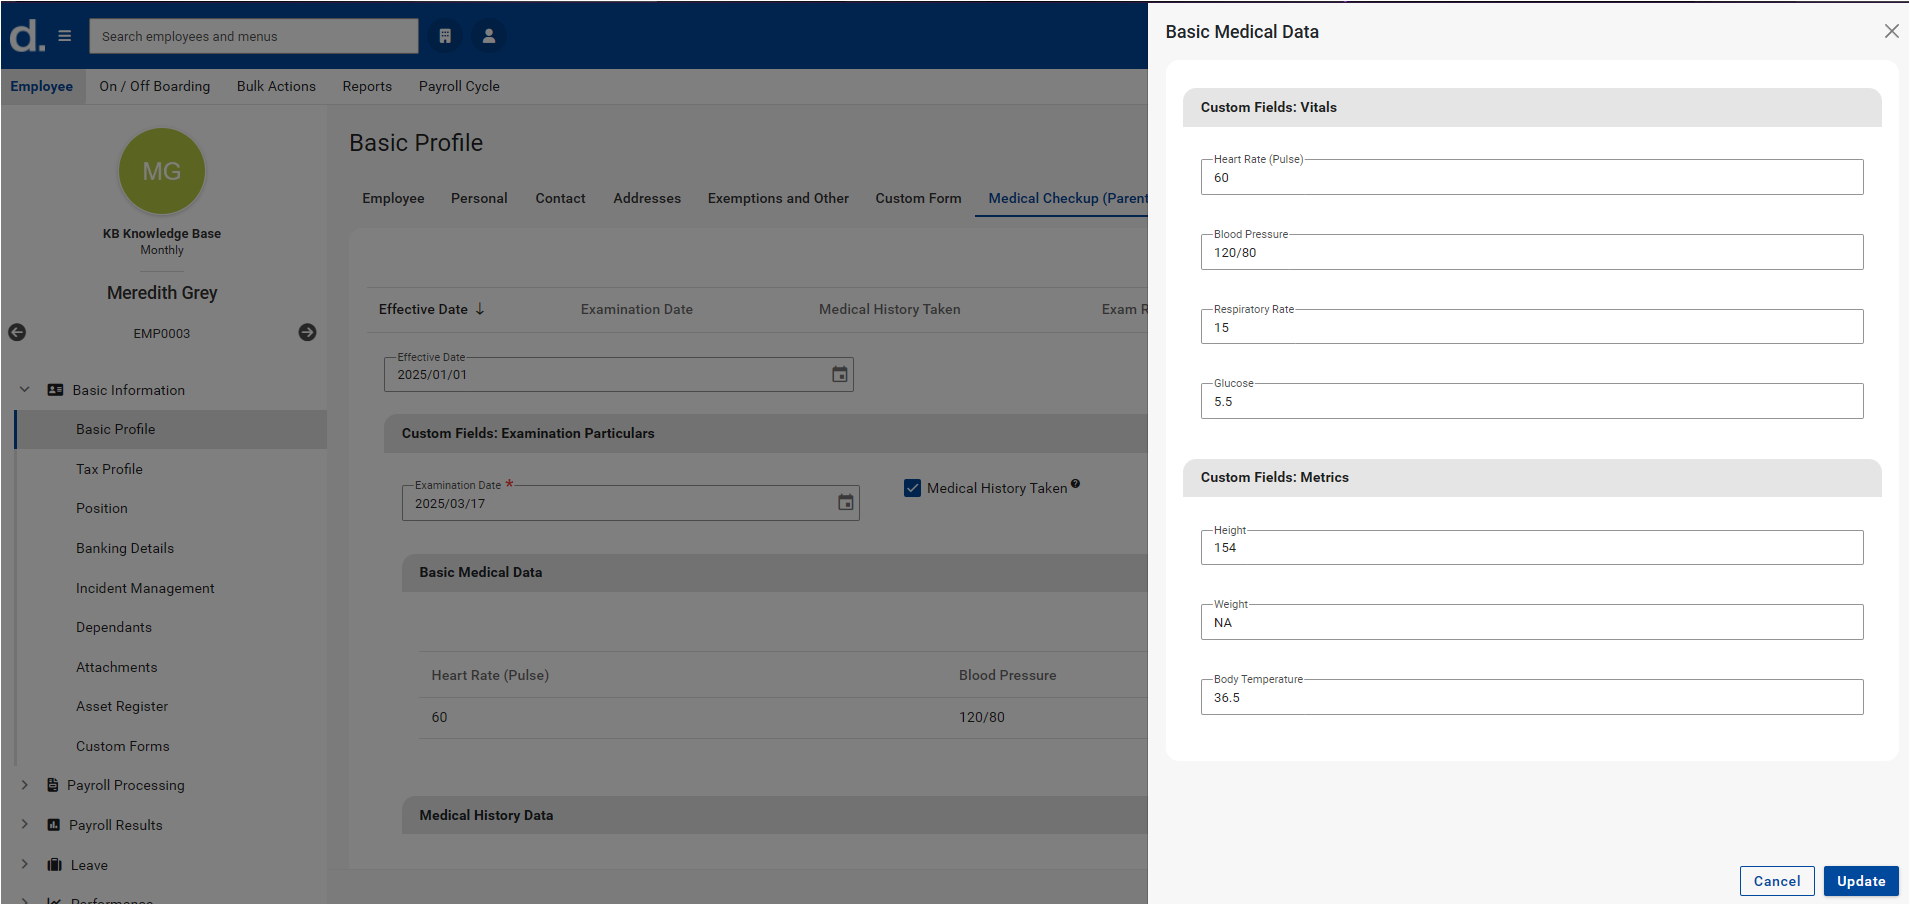Expand Payroll Results section
Image resolution: width=1910 pixels, height=905 pixels.
pyautogui.click(x=25, y=825)
